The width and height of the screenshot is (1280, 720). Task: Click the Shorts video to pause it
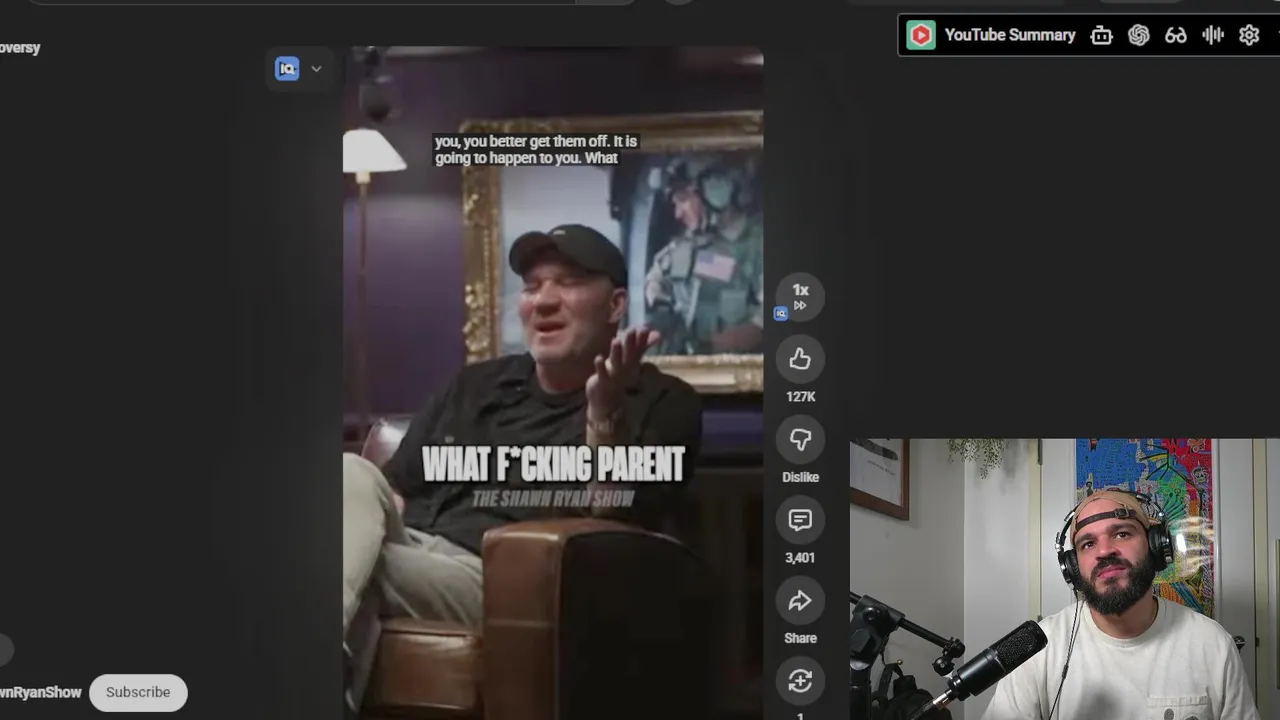coord(553,383)
